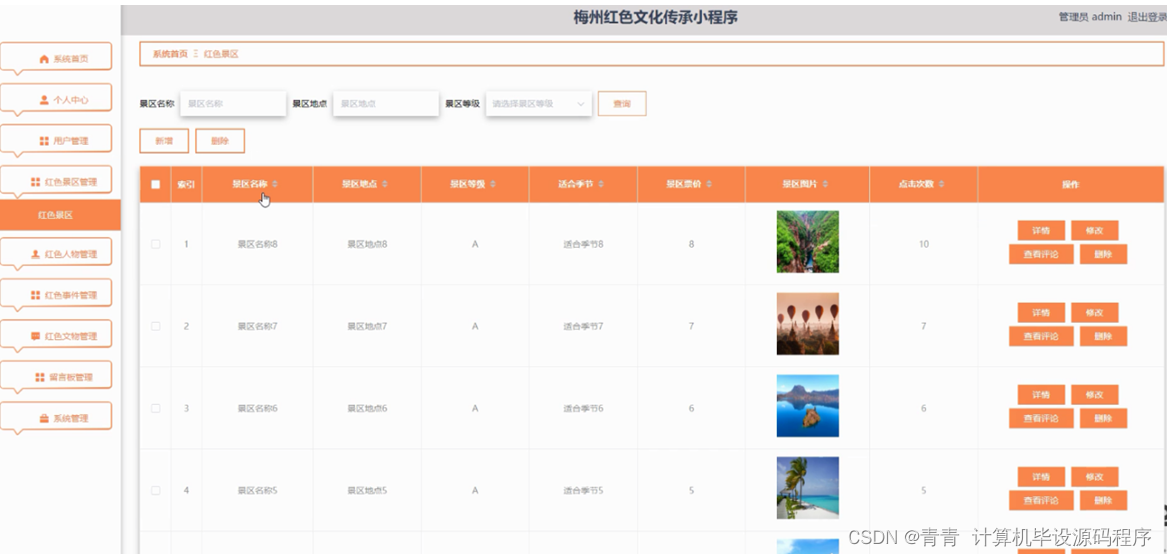Image resolution: width=1167 pixels, height=556 pixels.
Task: Focus the 景区名称 search input
Action: pos(233,104)
